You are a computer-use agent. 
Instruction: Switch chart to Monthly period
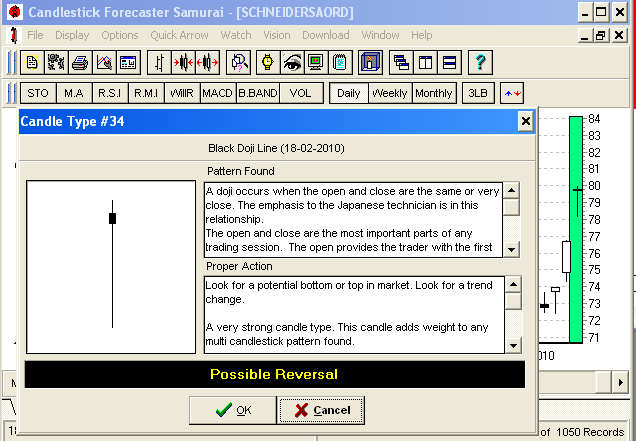tap(434, 93)
